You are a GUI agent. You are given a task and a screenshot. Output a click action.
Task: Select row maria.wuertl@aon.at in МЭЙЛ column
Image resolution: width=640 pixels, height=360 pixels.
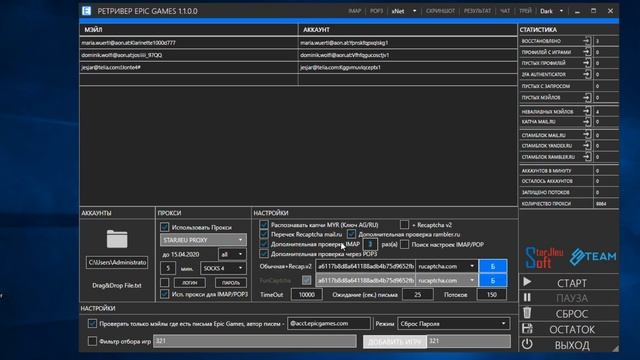(189, 42)
